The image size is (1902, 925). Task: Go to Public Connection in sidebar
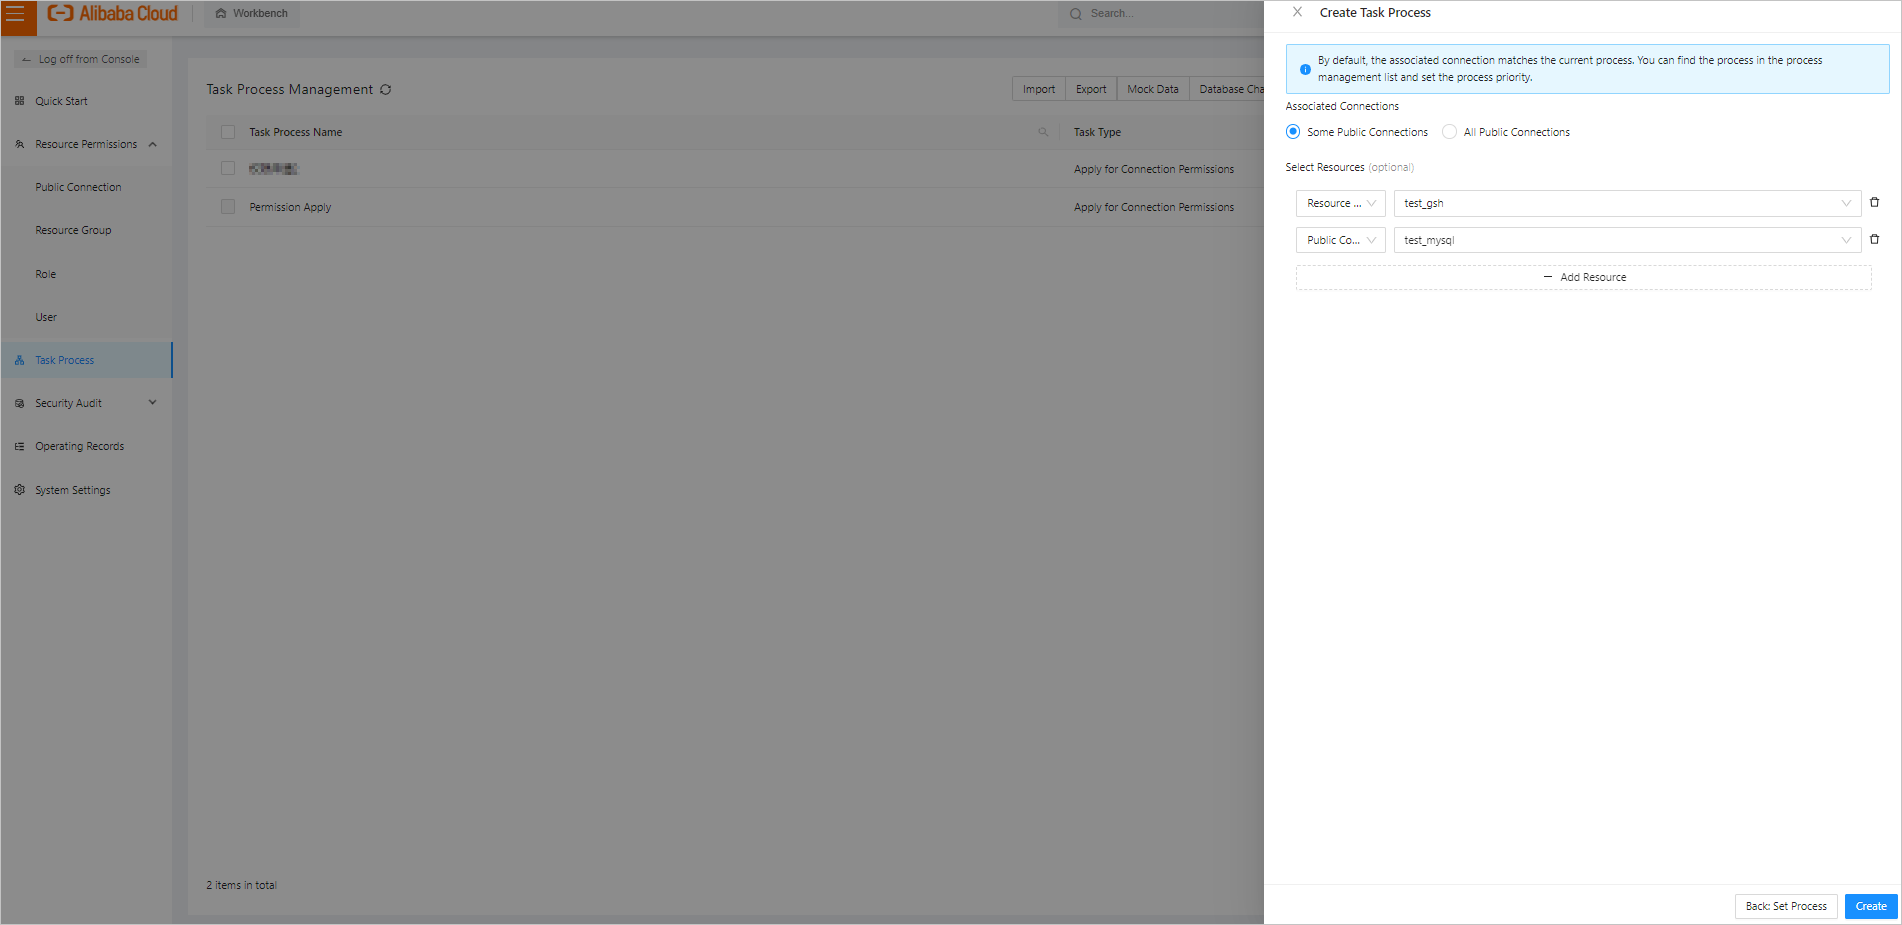pos(78,187)
